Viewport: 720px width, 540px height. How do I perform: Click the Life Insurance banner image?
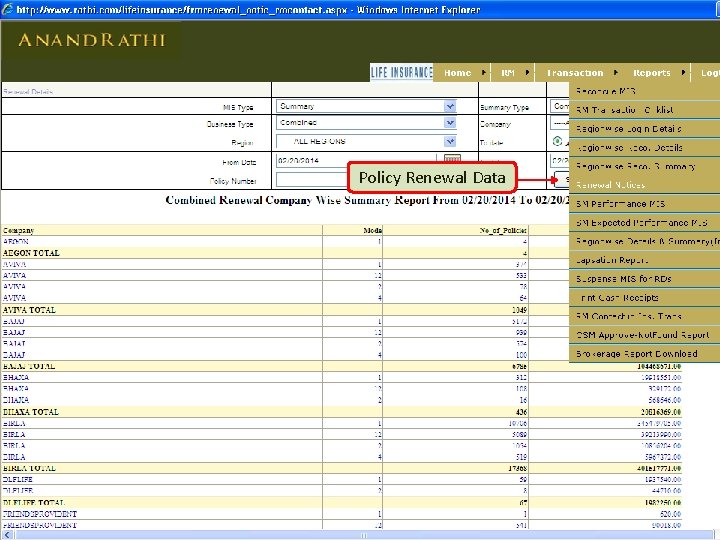coord(401,73)
